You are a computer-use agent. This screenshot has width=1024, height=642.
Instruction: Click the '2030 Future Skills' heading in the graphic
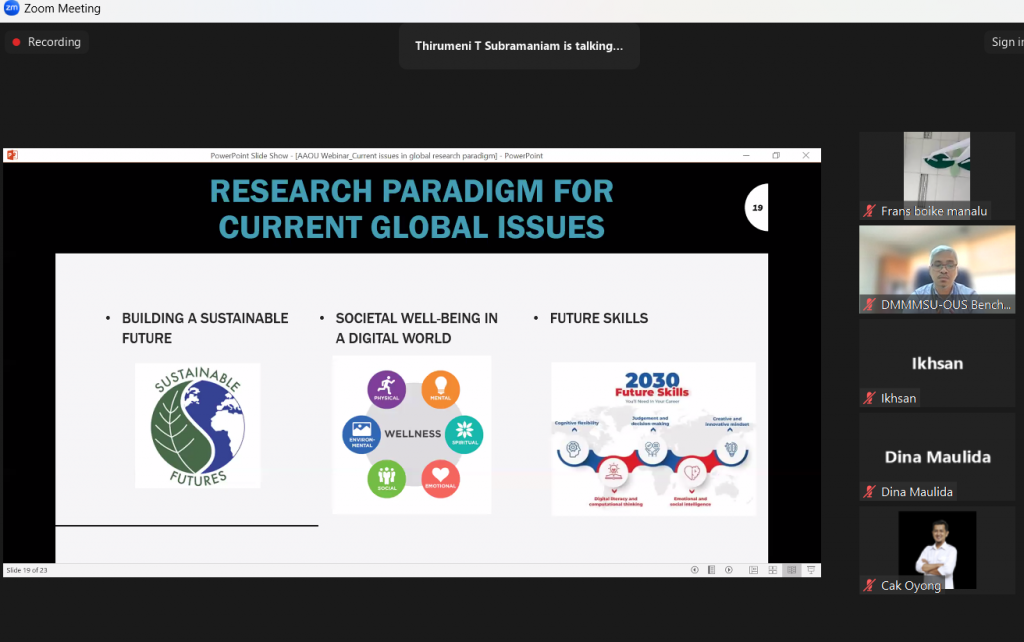tap(652, 385)
